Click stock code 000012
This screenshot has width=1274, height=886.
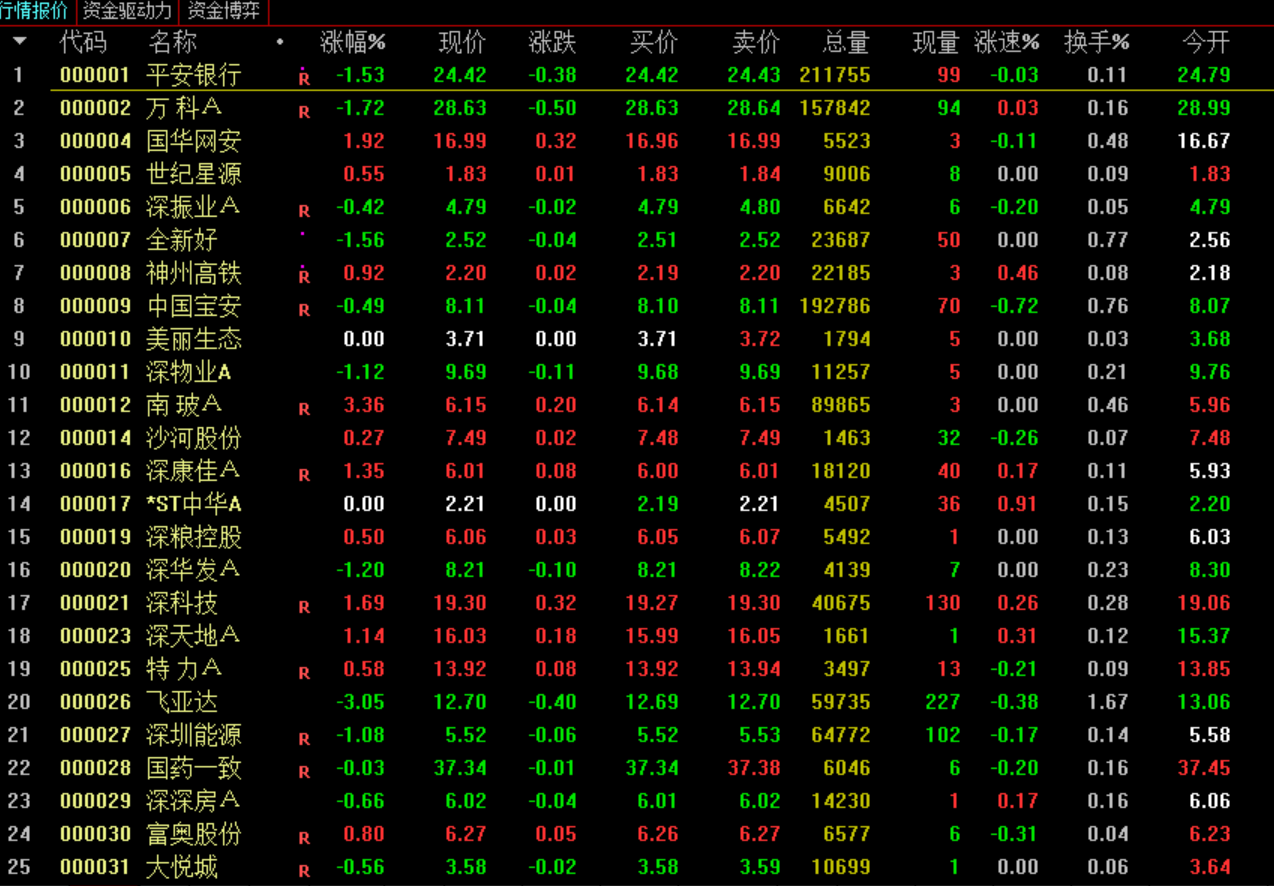point(95,405)
